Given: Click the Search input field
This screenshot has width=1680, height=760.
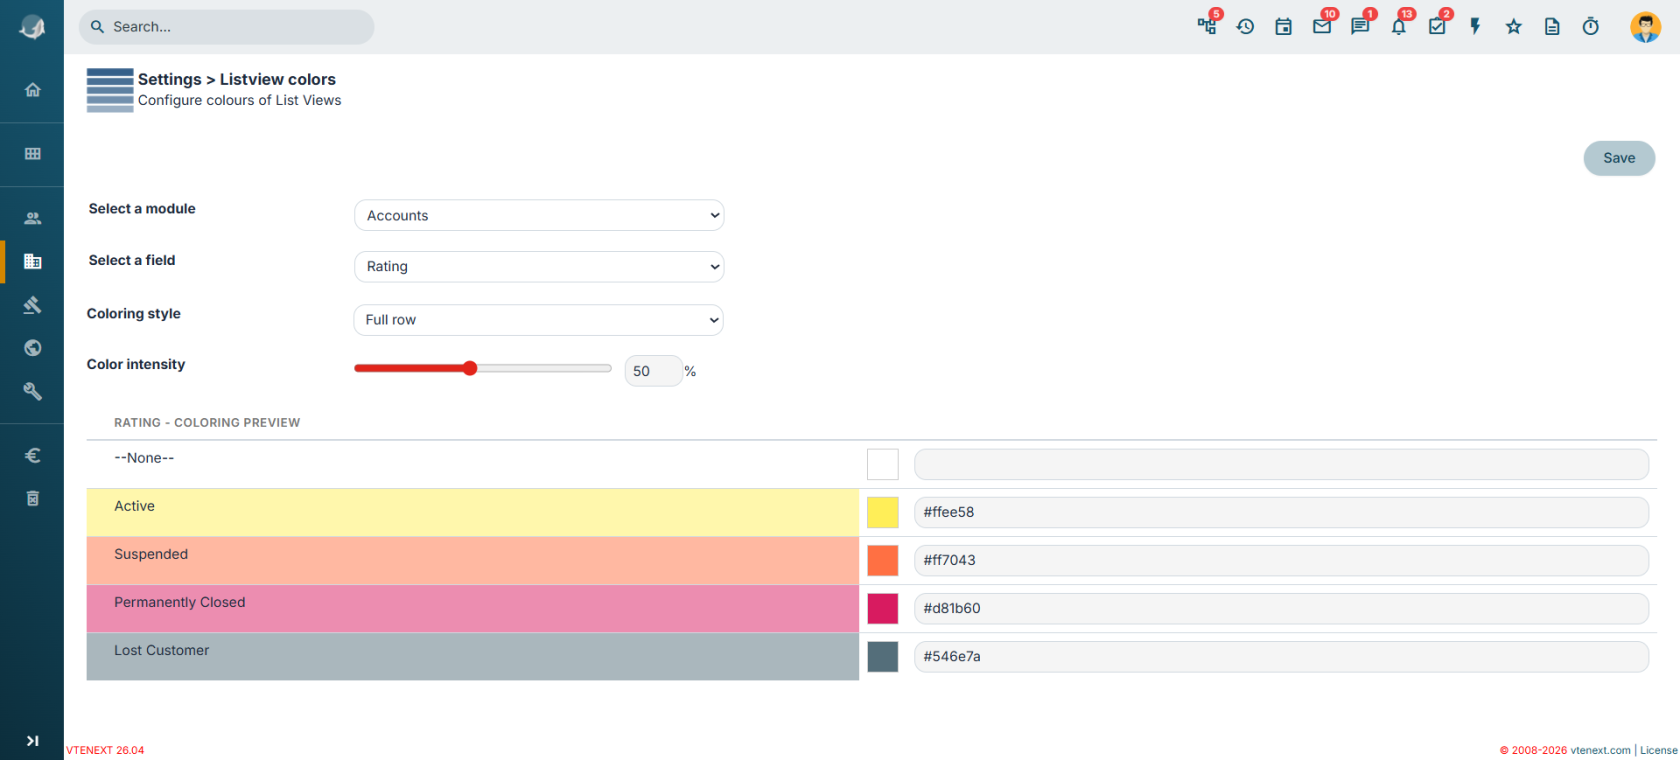Looking at the screenshot, I should [227, 27].
